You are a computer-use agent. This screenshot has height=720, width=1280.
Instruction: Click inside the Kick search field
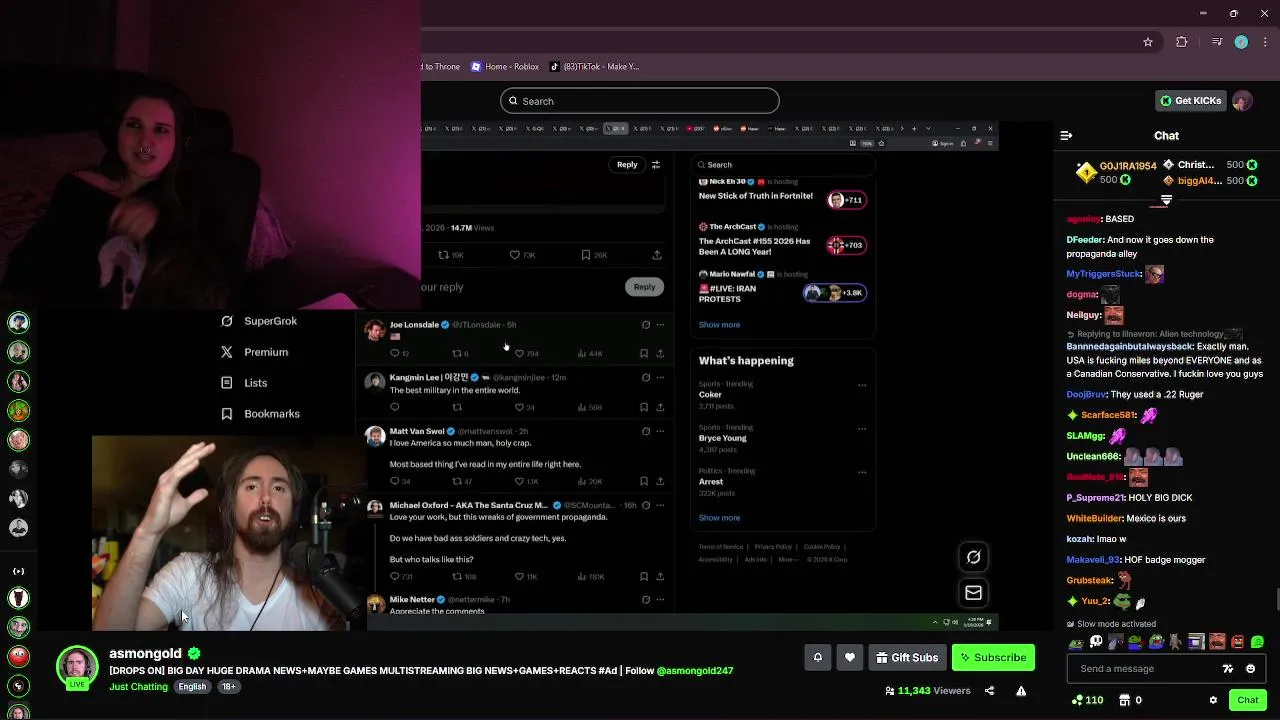(640, 101)
